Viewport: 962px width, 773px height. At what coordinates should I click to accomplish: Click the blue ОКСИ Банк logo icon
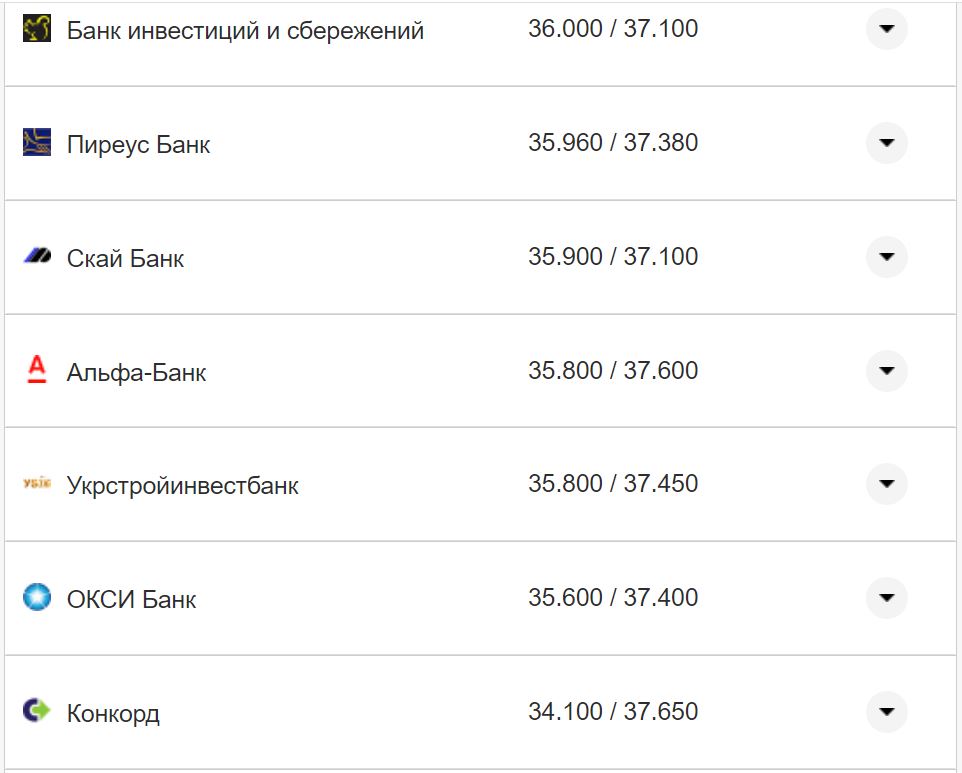click(x=37, y=598)
